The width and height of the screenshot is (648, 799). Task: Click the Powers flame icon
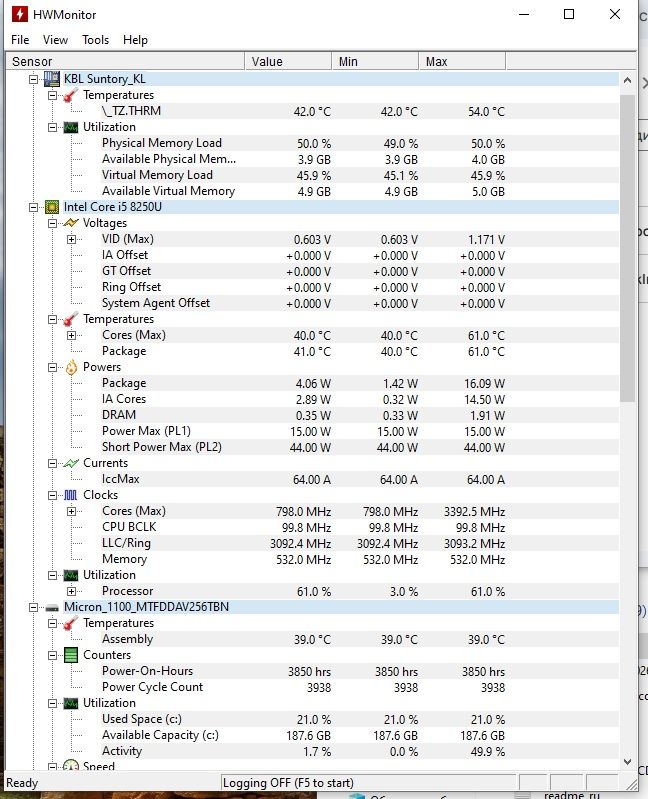click(71, 367)
